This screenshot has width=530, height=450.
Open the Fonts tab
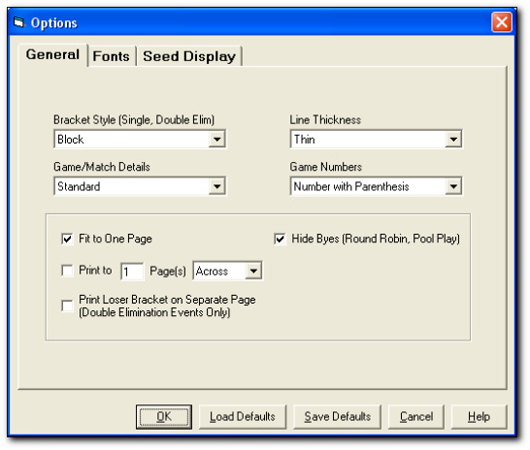(x=111, y=56)
